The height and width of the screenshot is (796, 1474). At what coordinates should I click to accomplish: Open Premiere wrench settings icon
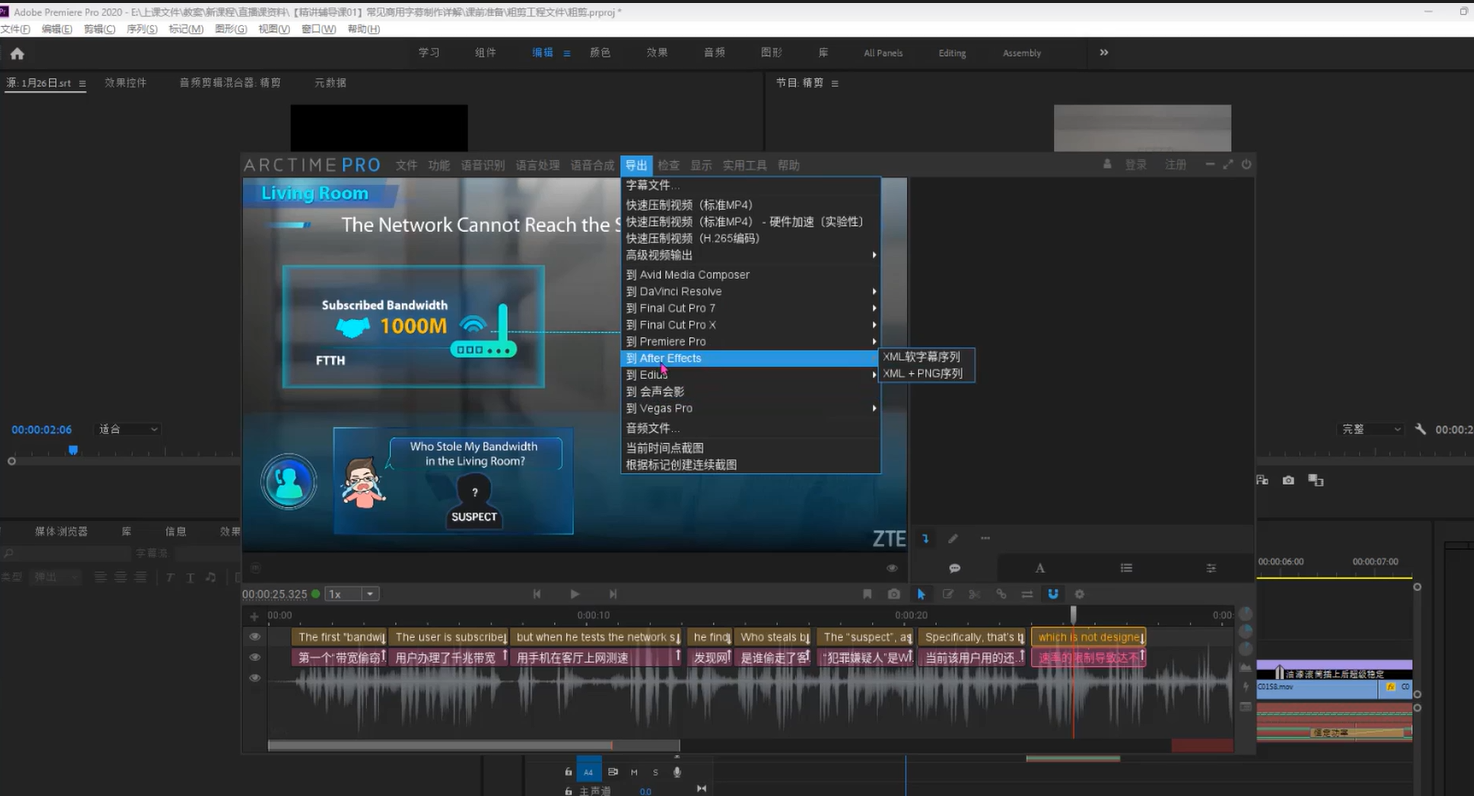1420,429
